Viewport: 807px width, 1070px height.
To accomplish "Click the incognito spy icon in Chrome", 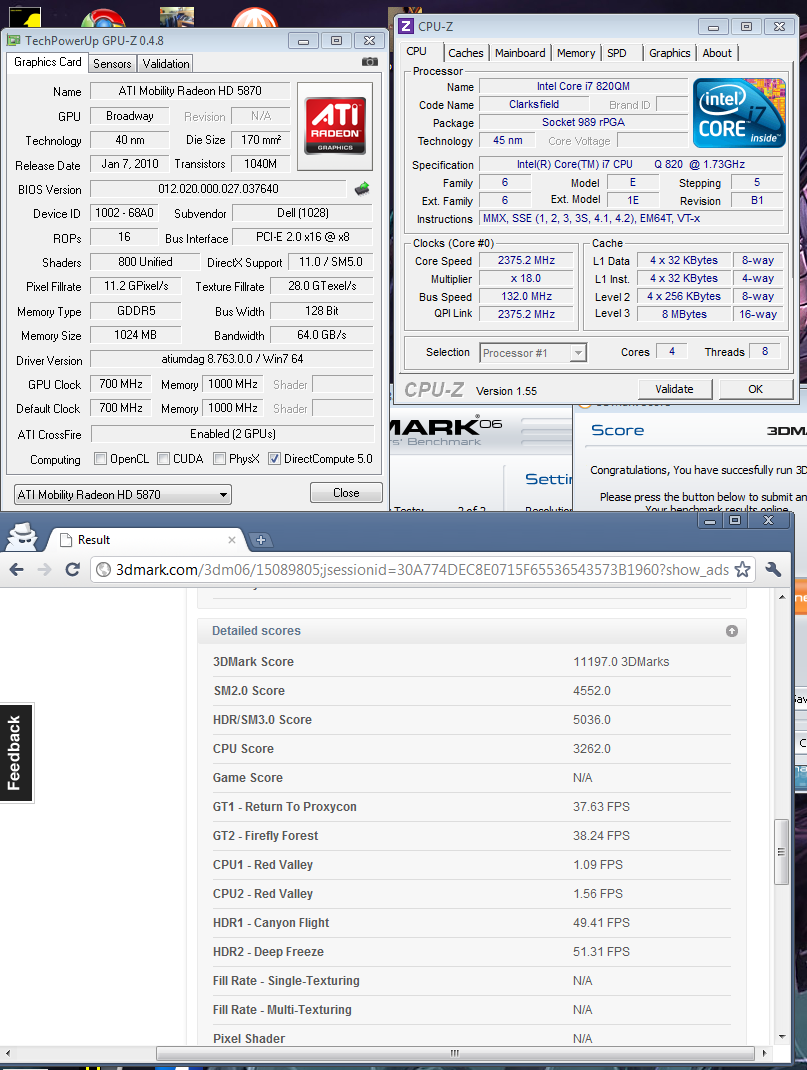I will coord(22,536).
